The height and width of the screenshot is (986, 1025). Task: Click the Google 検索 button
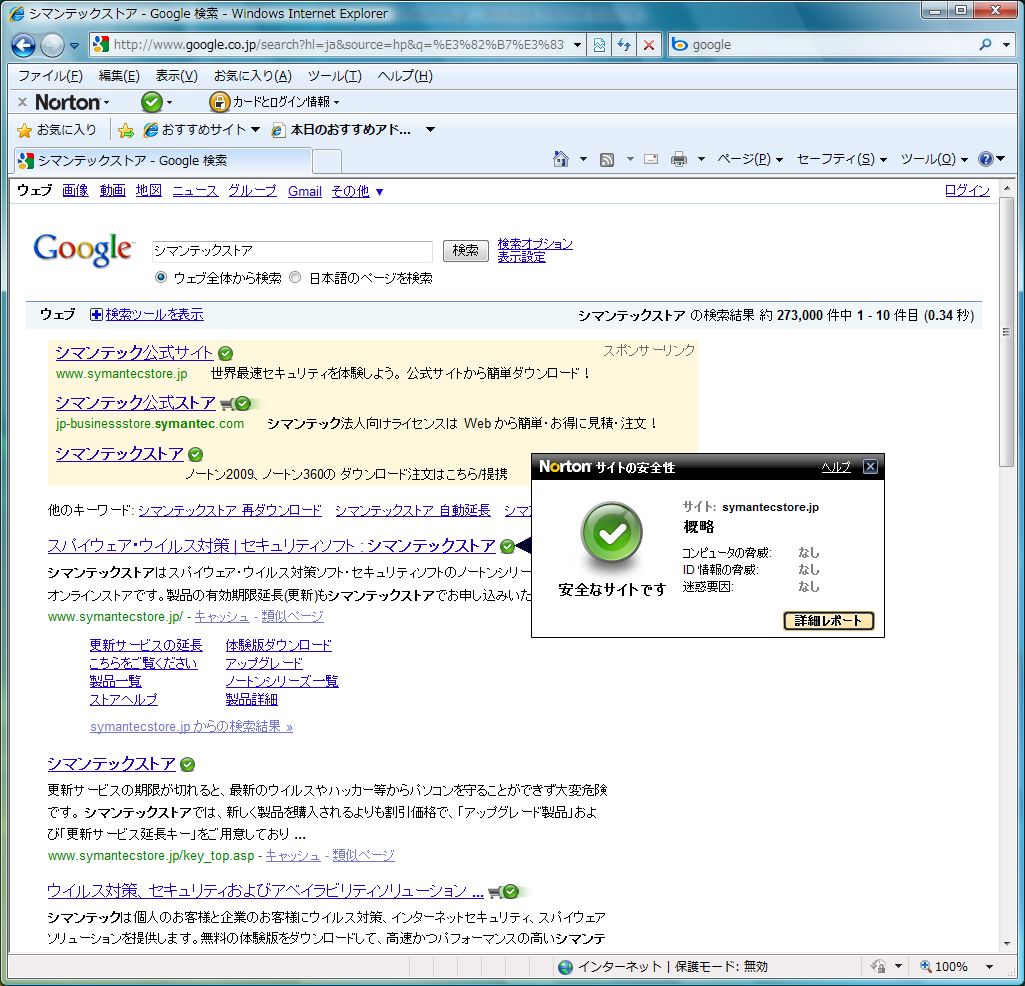pyautogui.click(x=465, y=250)
